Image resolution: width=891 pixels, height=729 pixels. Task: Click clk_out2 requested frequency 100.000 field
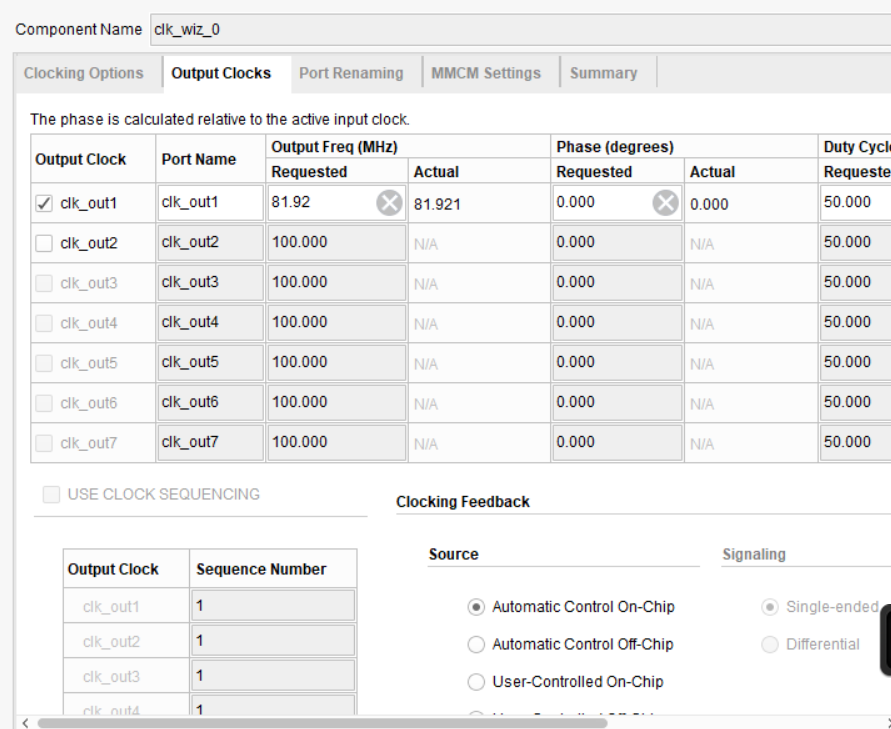336,243
